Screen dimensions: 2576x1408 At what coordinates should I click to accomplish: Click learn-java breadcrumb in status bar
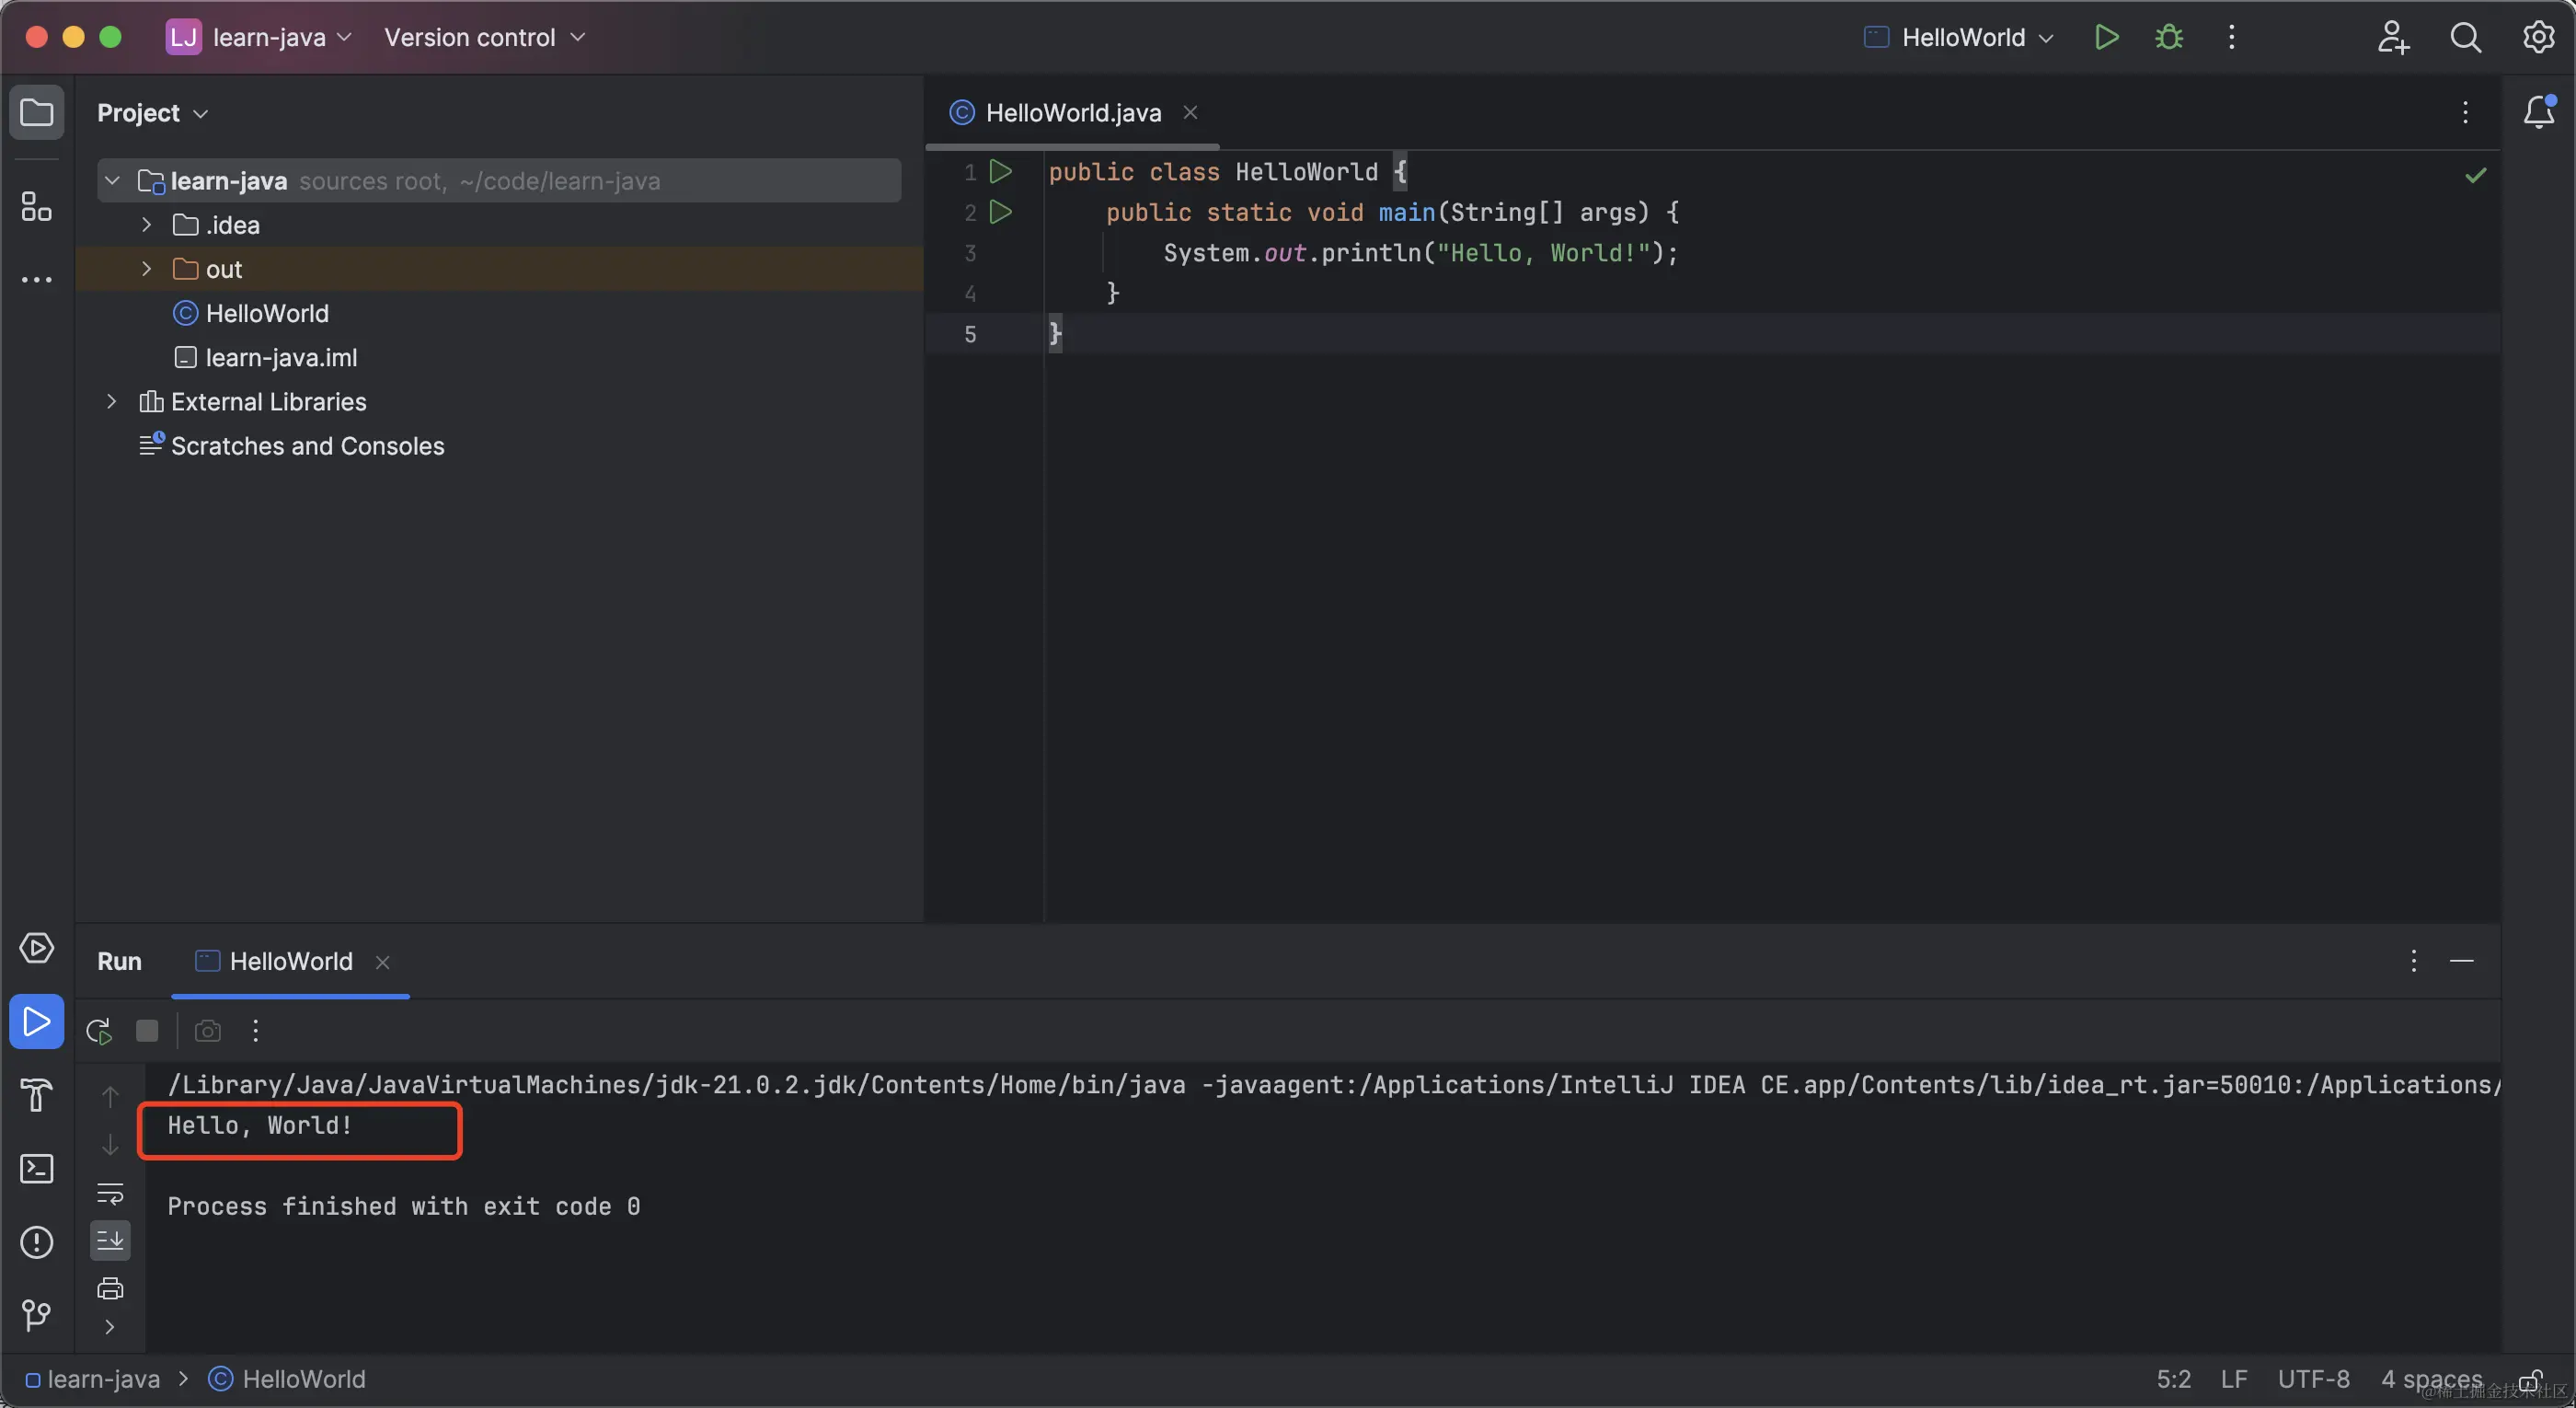tap(92, 1380)
